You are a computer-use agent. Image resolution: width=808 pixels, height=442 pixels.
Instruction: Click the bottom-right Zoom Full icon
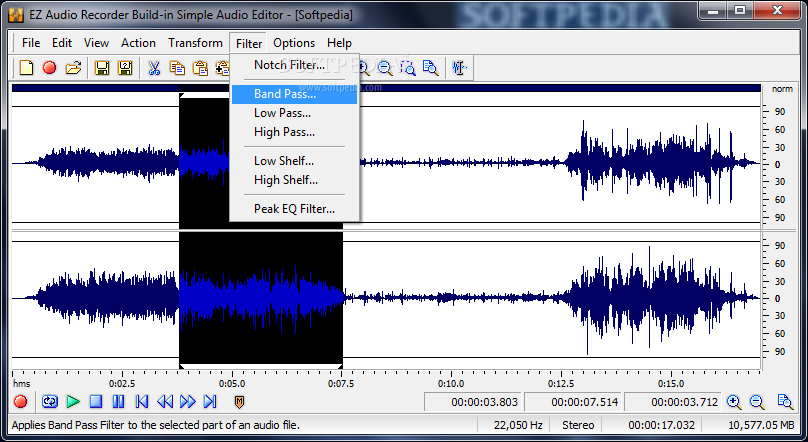pos(785,402)
